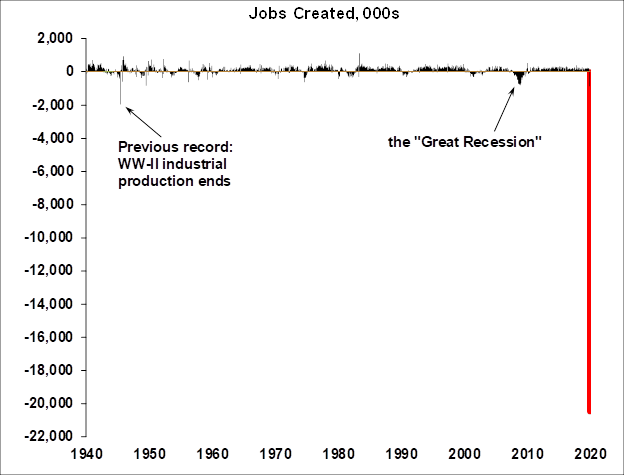Image resolution: width=625 pixels, height=476 pixels.
Task: Click the red 2020 job-loss bar
Action: (590, 242)
